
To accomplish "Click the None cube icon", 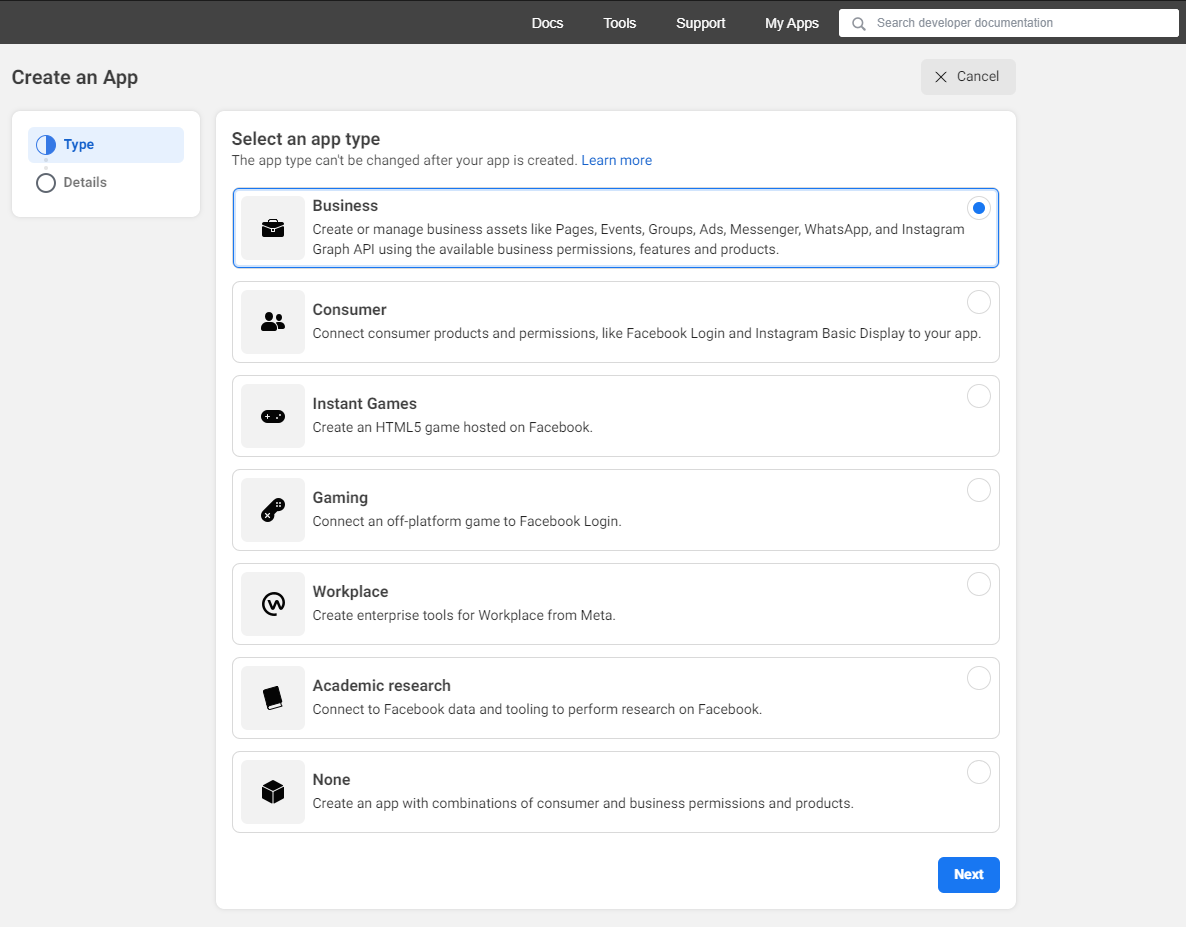I will [272, 792].
